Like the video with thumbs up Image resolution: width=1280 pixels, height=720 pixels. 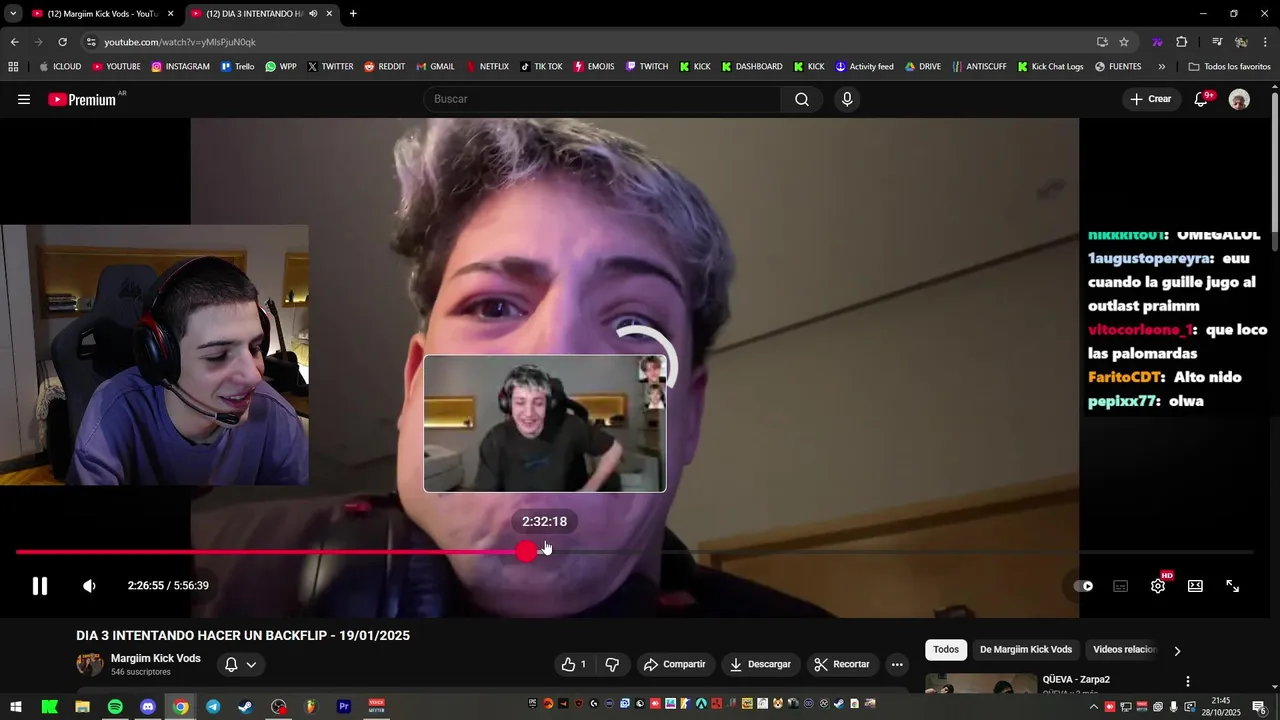(x=574, y=664)
